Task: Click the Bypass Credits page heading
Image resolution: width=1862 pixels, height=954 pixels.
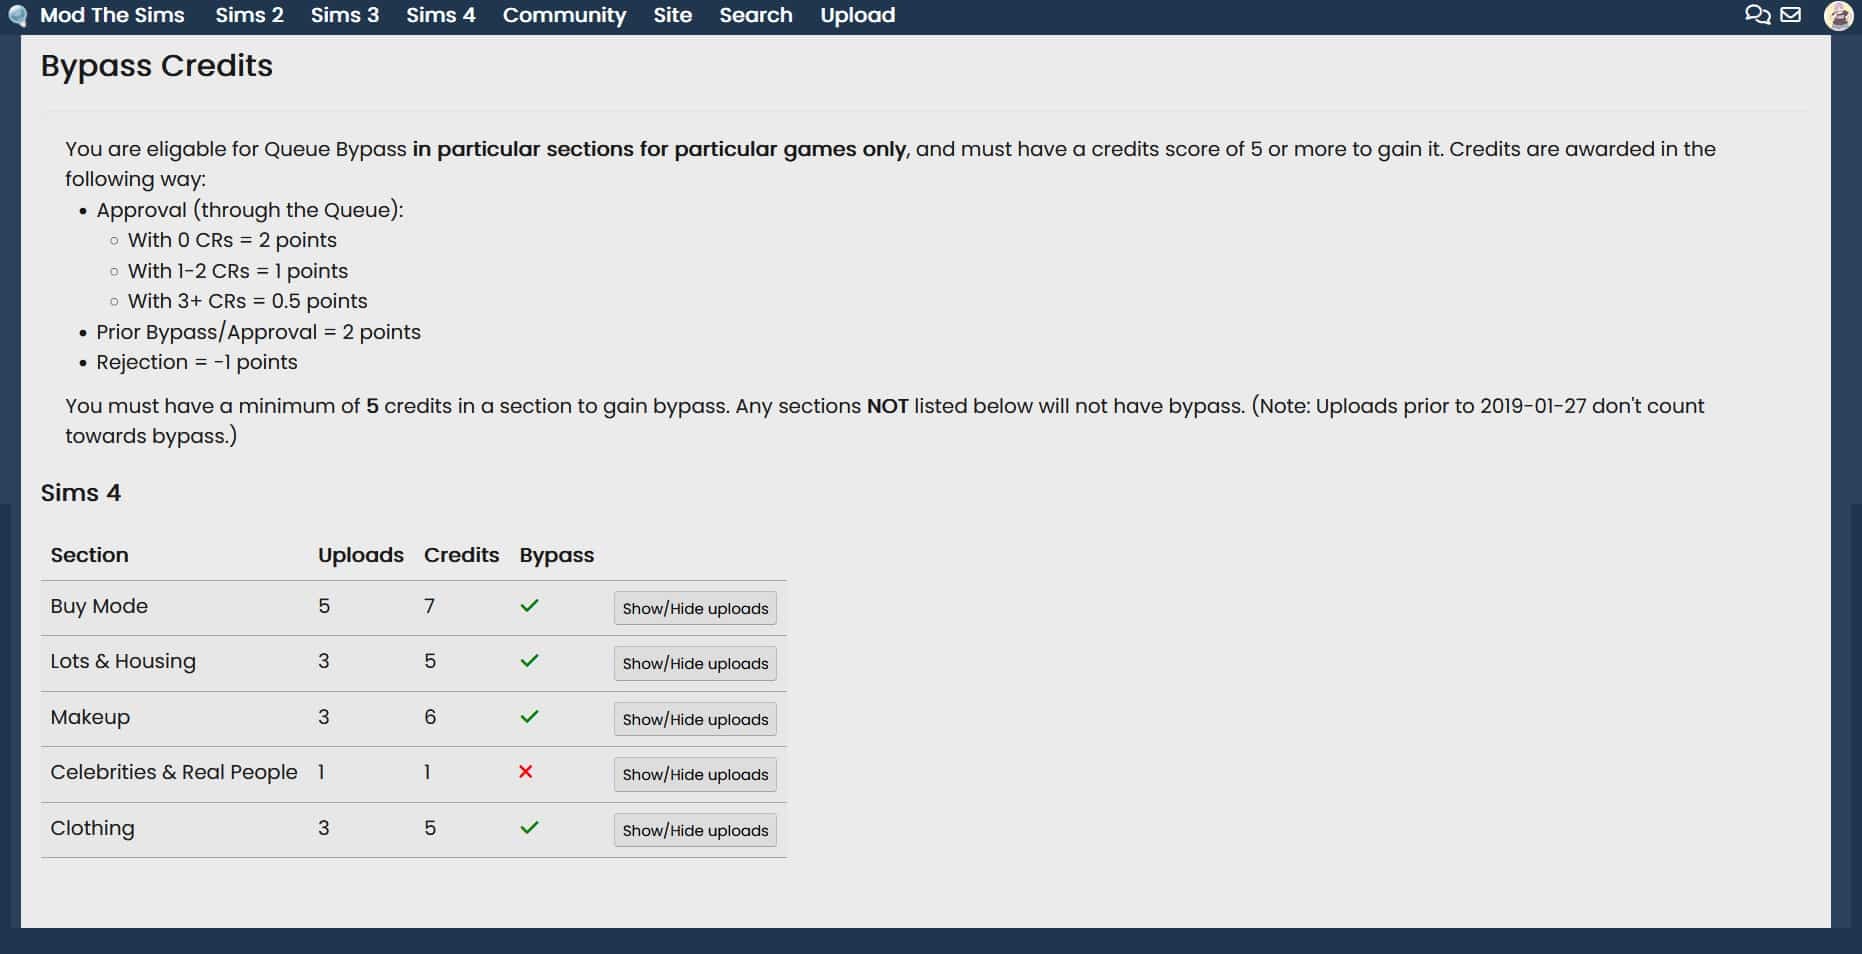Action: (x=157, y=66)
